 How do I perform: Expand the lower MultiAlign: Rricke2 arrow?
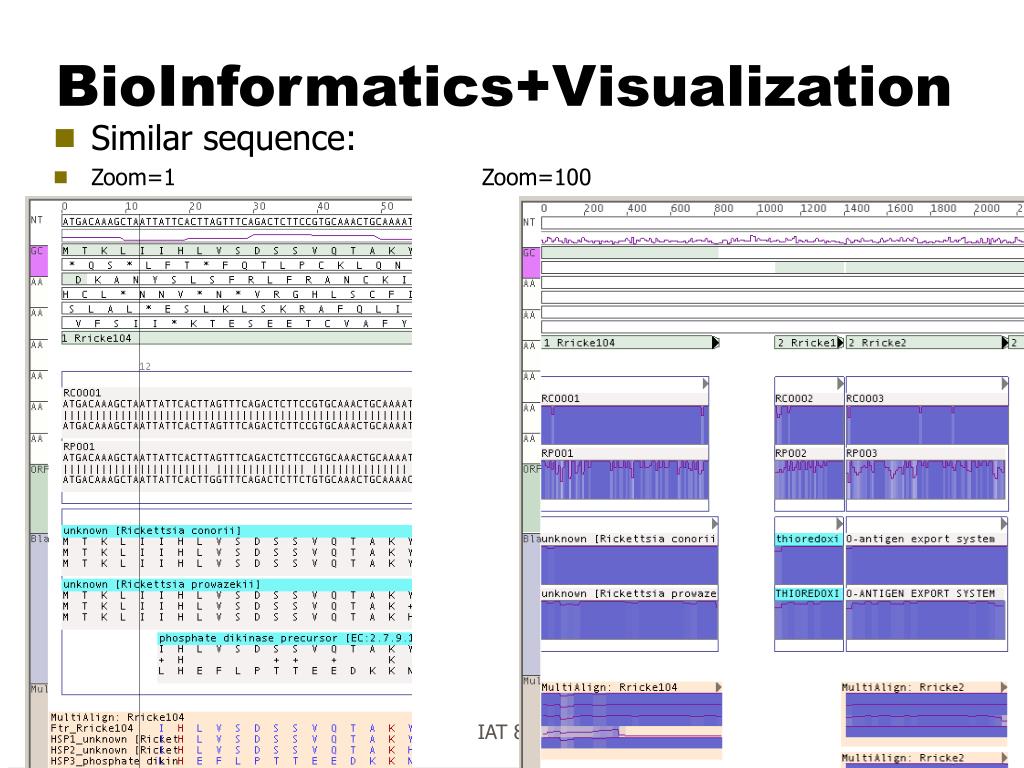pos(1005,758)
